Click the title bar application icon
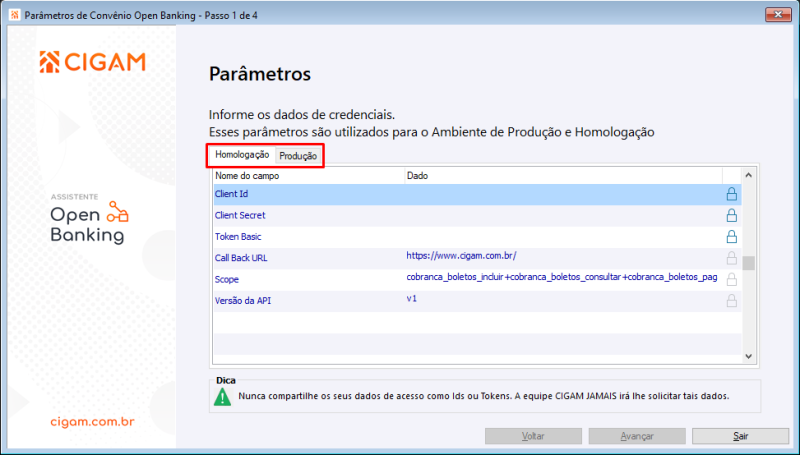Image resolution: width=800 pixels, height=455 pixels. pyautogui.click(x=15, y=15)
